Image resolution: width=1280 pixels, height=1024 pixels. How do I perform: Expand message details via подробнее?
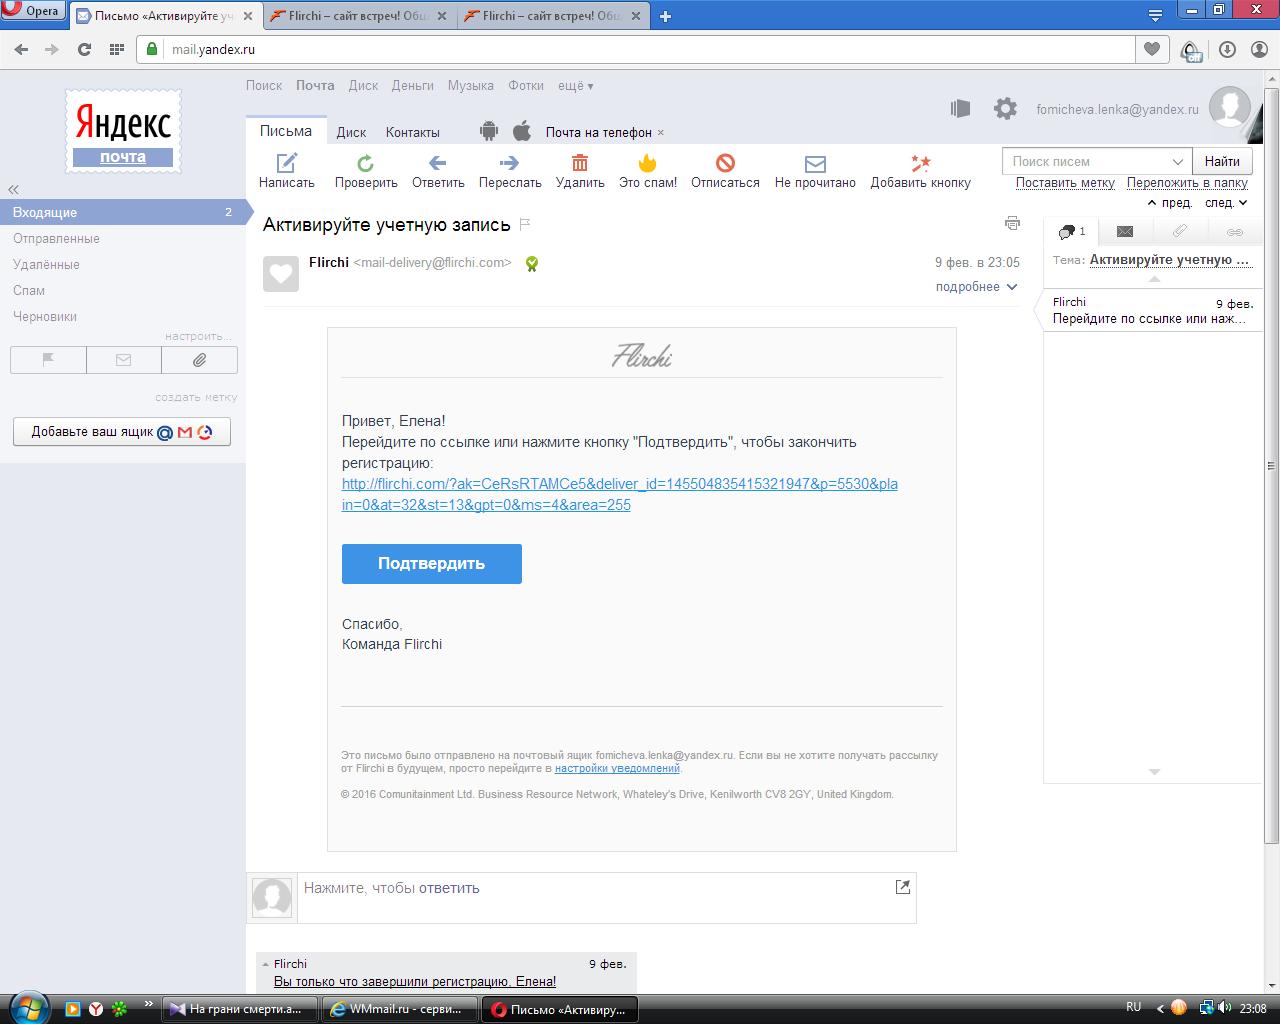click(976, 287)
